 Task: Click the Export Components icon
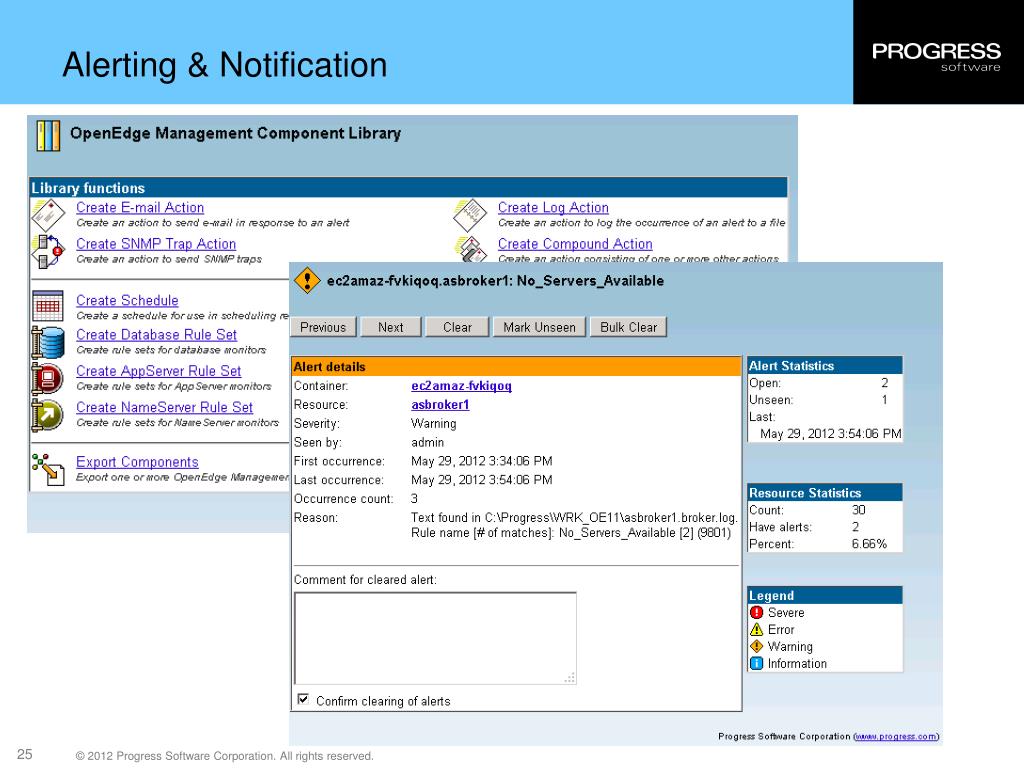pyautogui.click(x=48, y=469)
